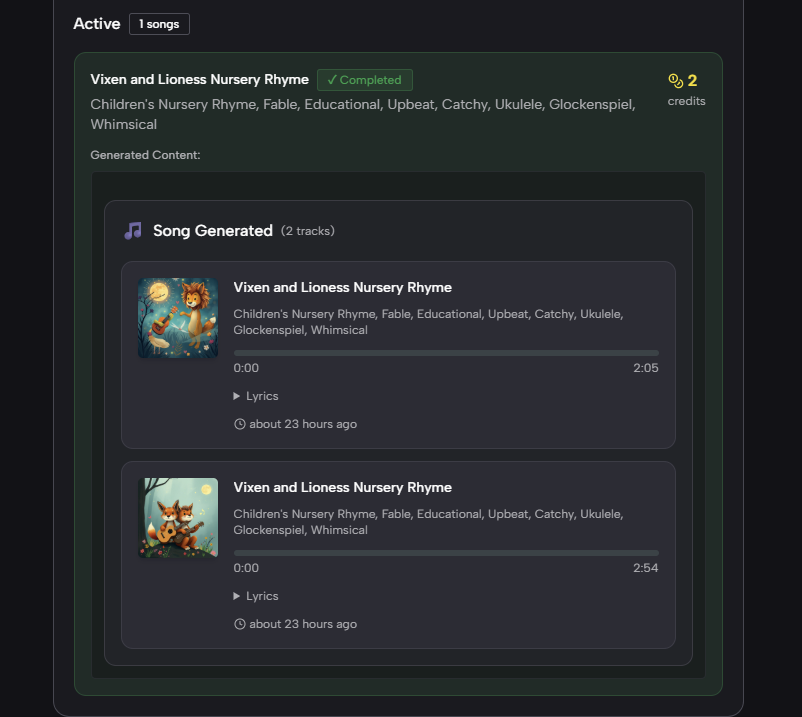802x717 pixels.
Task: Expand Lyrics for the 2:05 track
Action: point(256,396)
